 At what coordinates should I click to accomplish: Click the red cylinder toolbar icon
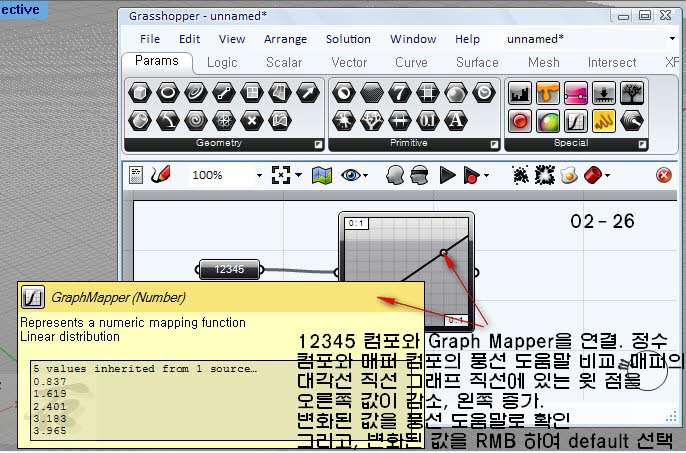pyautogui.click(x=593, y=175)
